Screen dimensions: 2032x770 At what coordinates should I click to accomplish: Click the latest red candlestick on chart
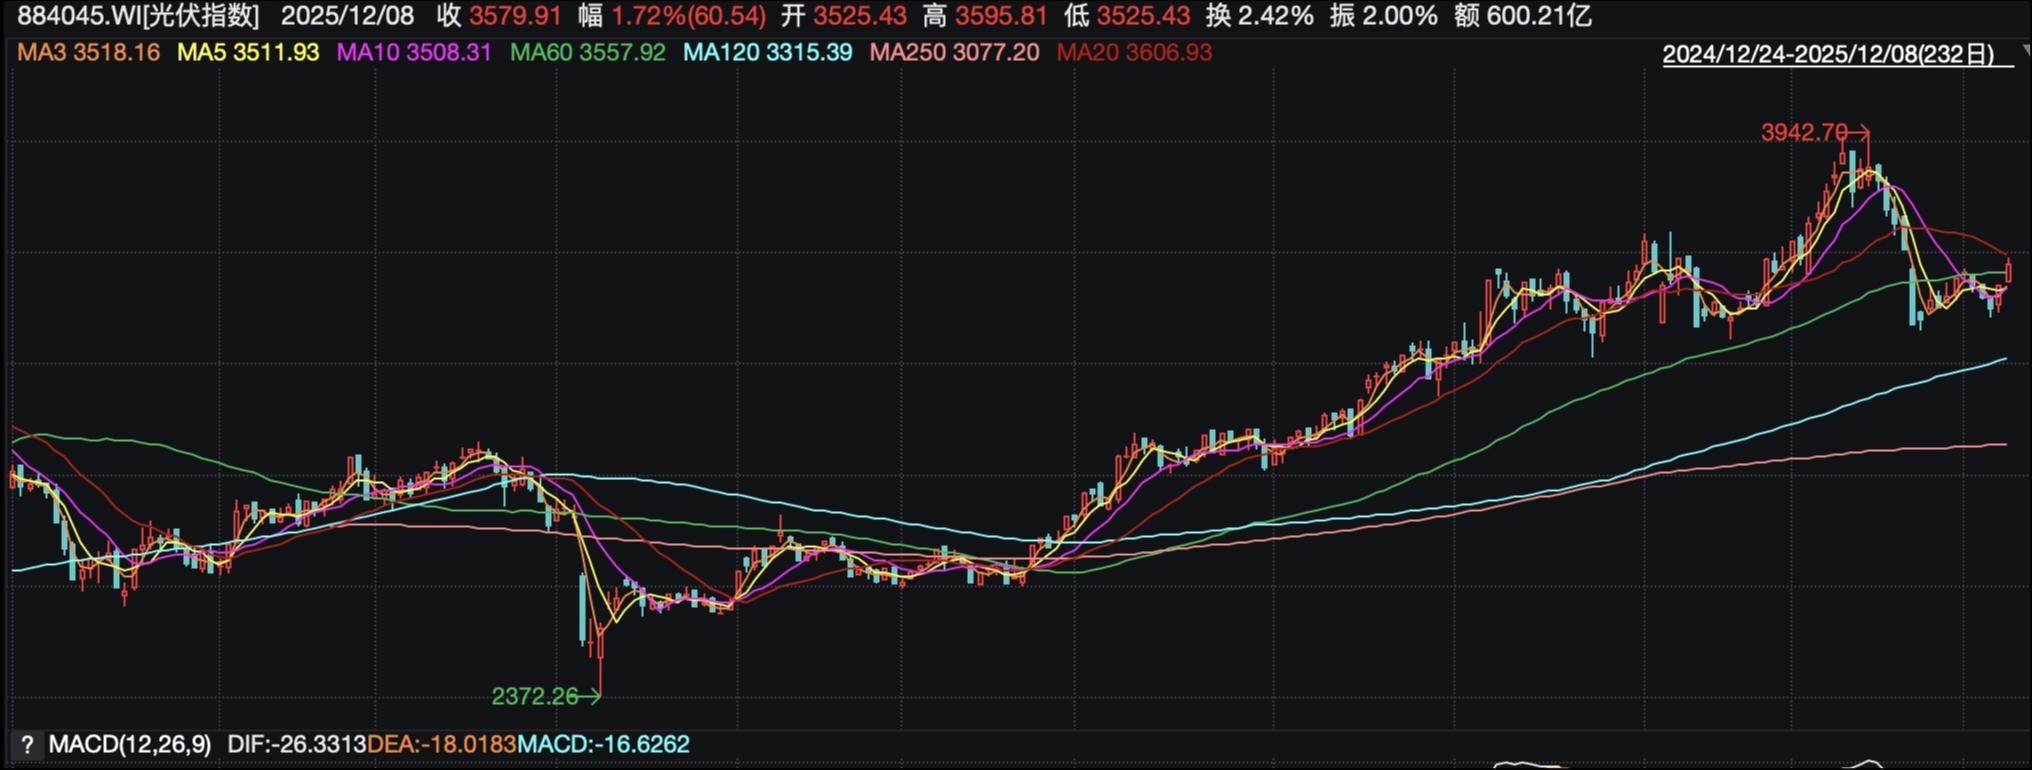2008,270
